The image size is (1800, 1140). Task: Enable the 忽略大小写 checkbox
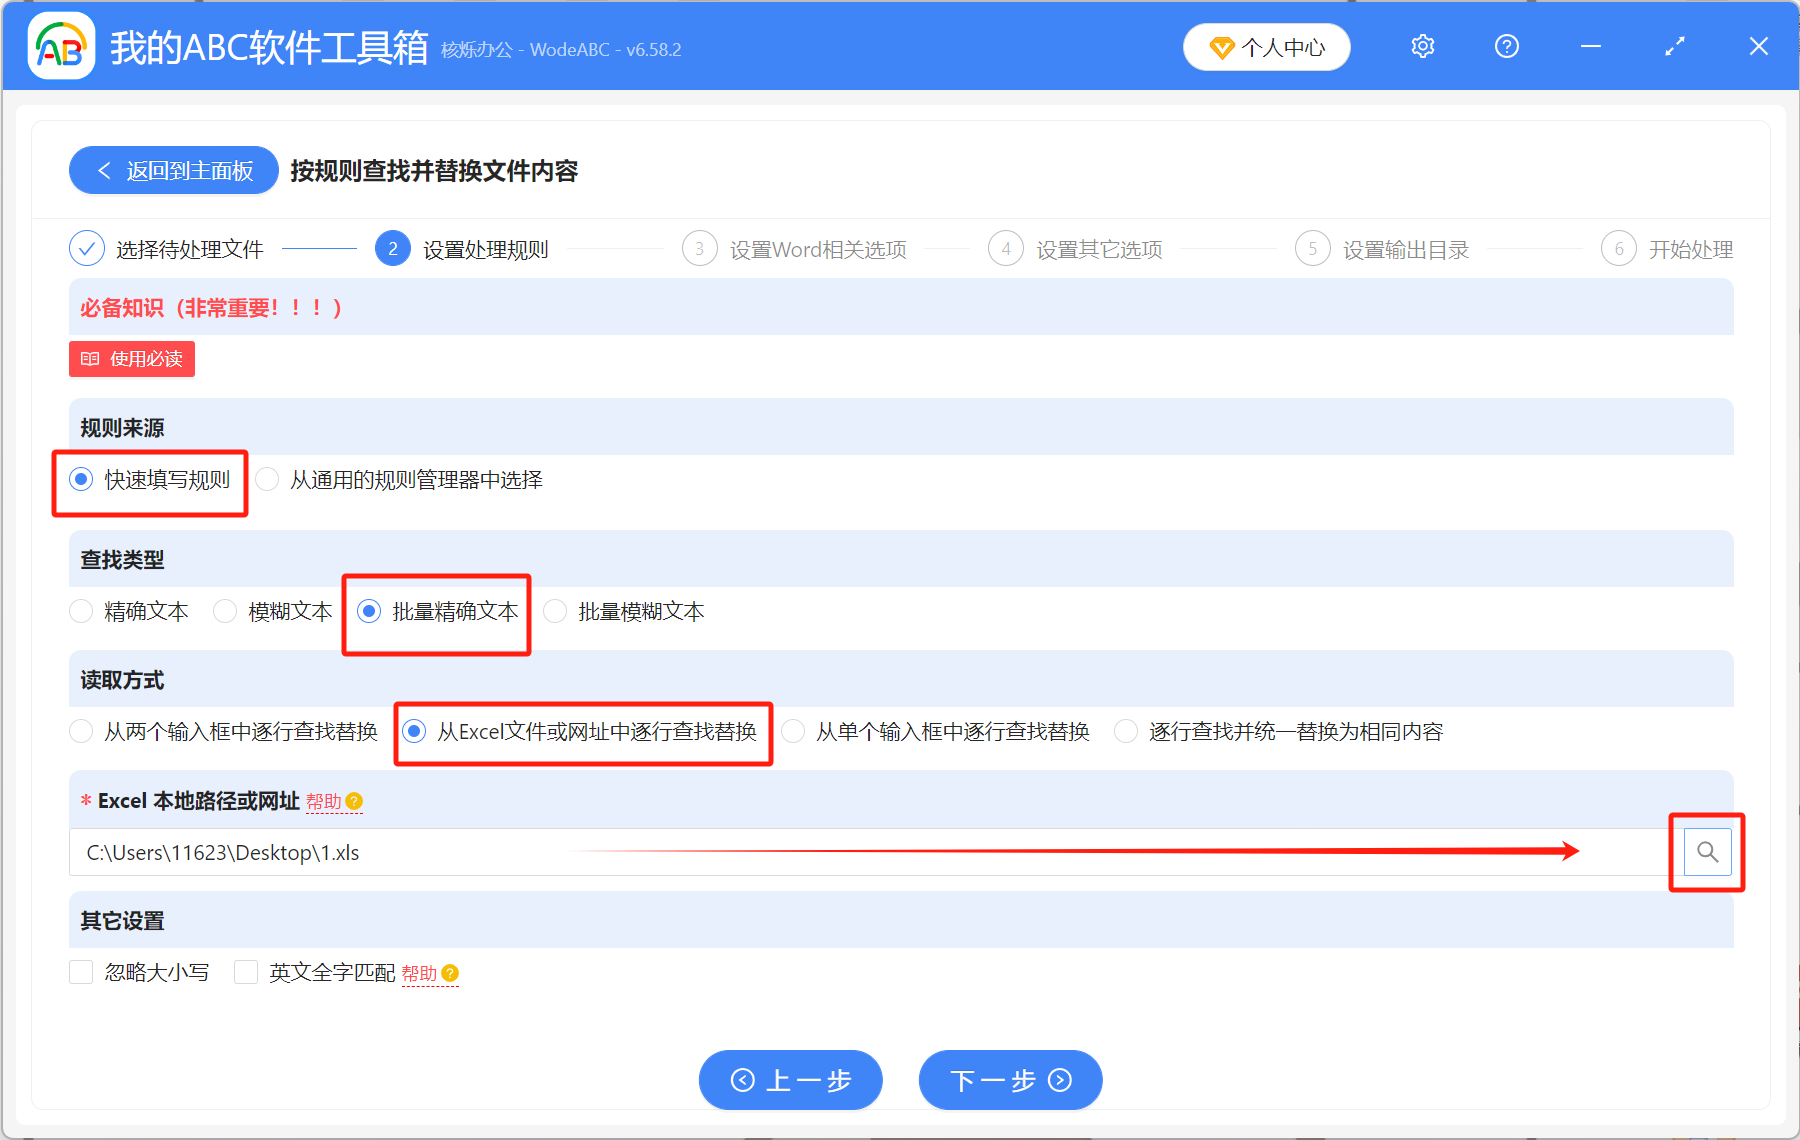point(81,971)
